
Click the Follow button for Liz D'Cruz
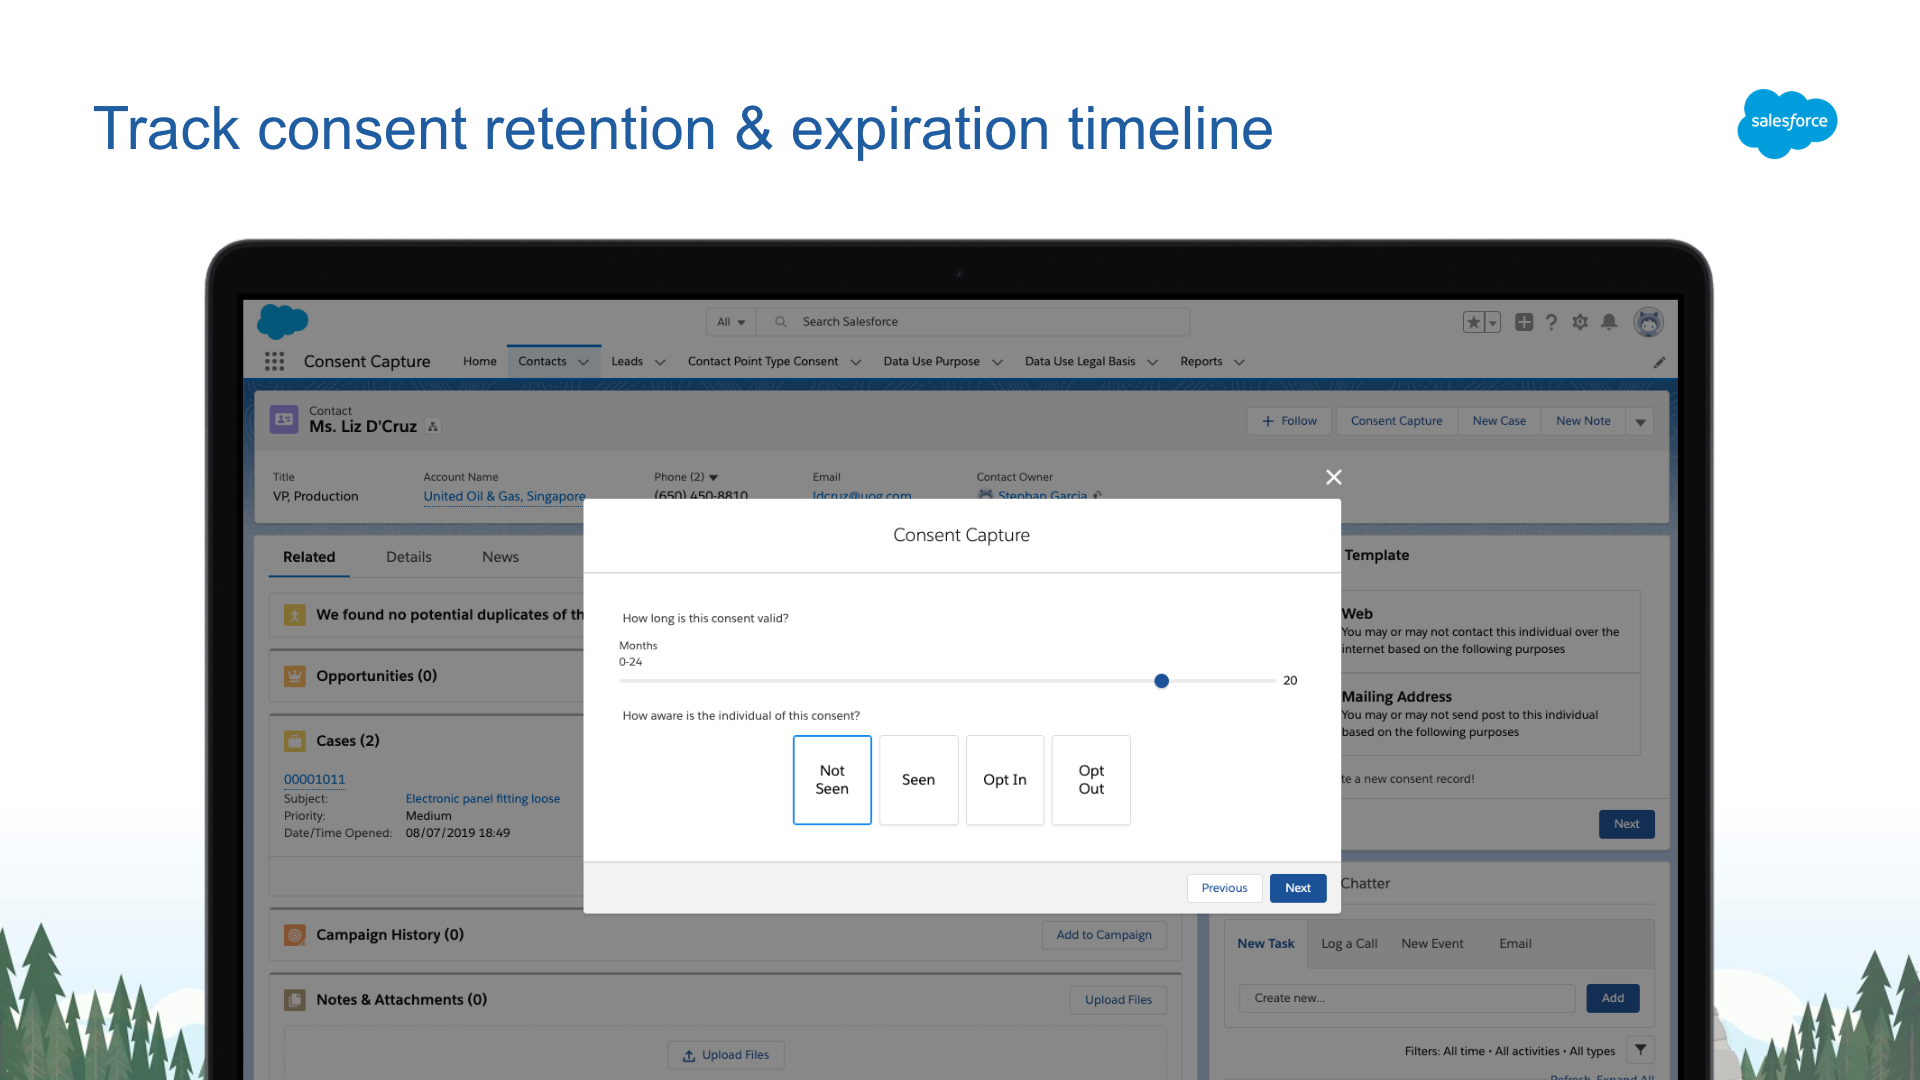[x=1288, y=420]
